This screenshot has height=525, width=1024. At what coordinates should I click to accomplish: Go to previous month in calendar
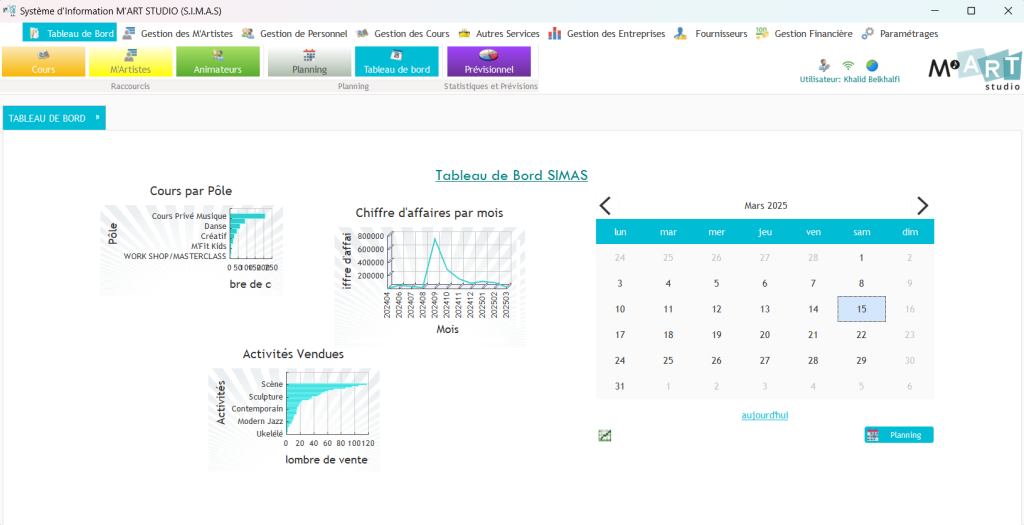pos(605,206)
